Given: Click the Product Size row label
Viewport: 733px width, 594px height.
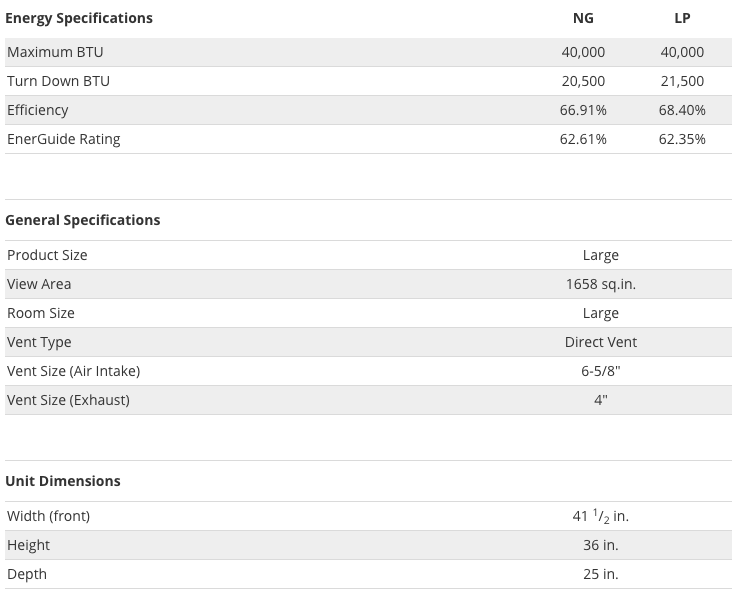Looking at the screenshot, I should point(47,255).
